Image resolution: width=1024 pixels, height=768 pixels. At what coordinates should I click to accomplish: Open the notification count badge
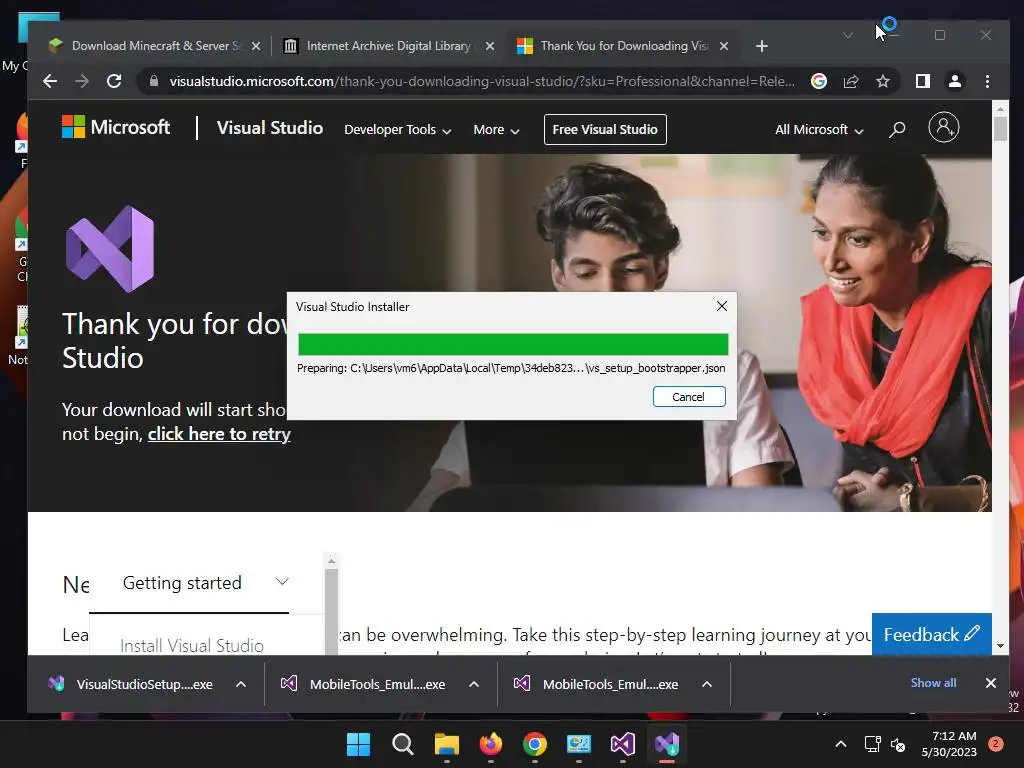[996, 744]
